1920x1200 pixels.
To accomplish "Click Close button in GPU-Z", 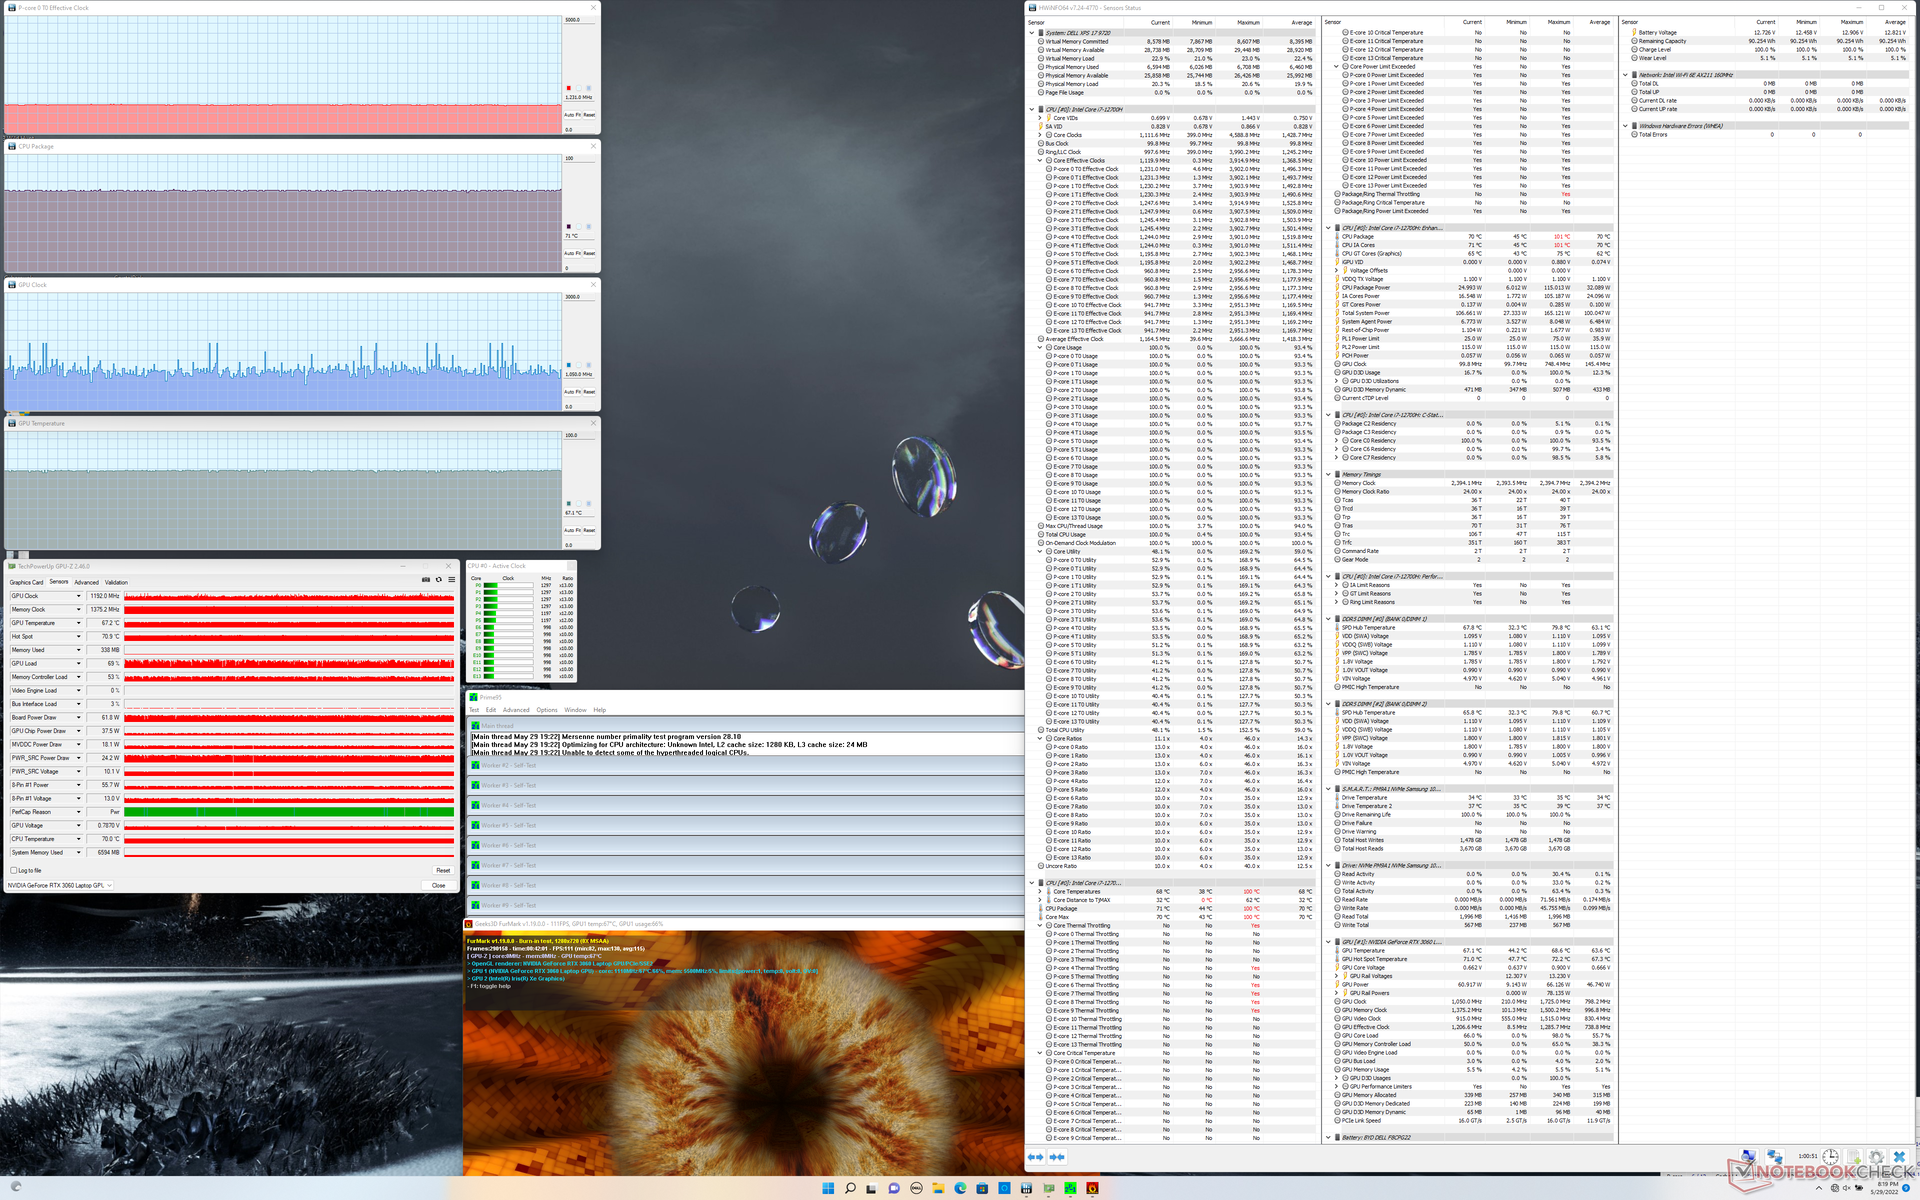I will point(438,885).
